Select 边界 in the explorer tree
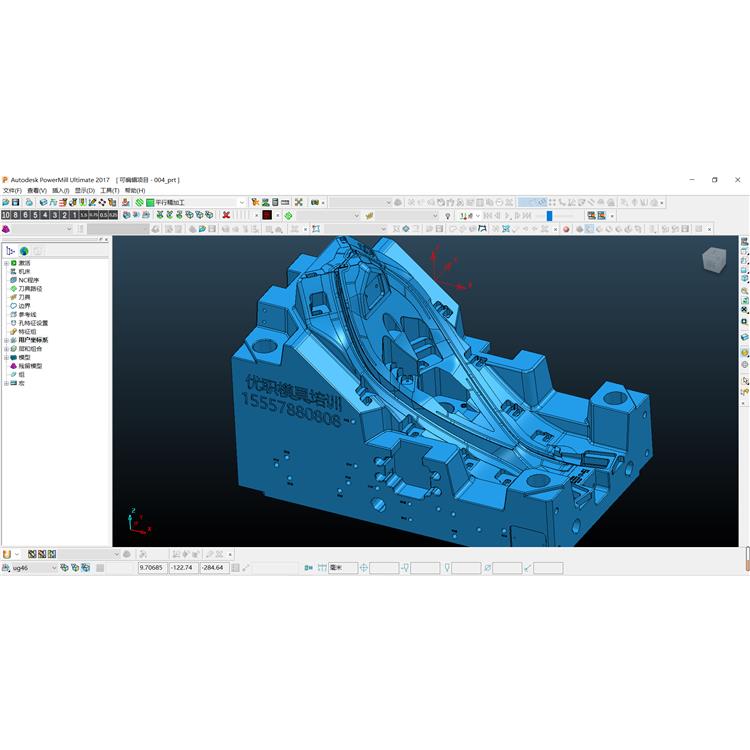This screenshot has height=750, width=750. click(24, 306)
